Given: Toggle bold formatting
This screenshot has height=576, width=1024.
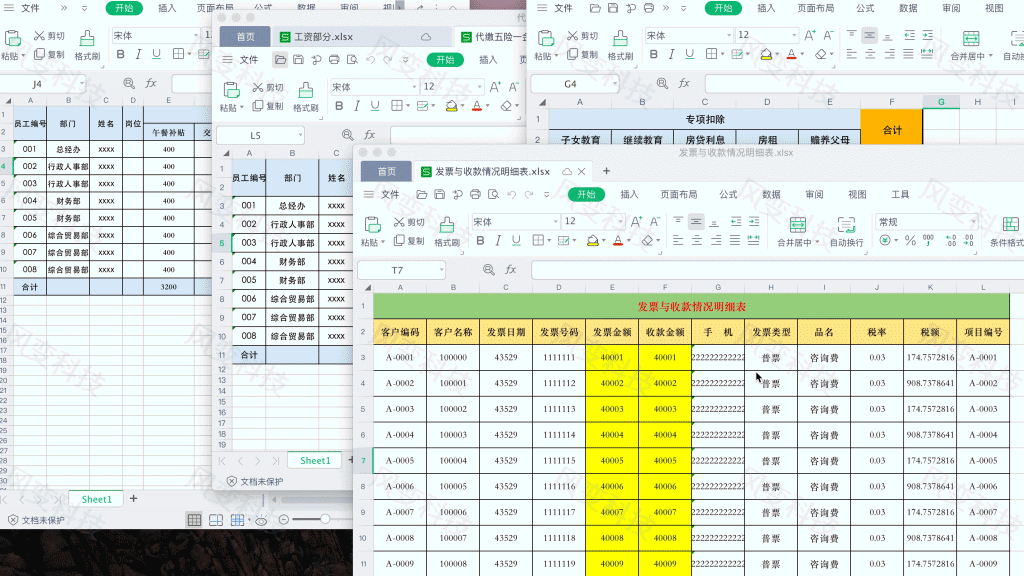Looking at the screenshot, I should [x=480, y=240].
